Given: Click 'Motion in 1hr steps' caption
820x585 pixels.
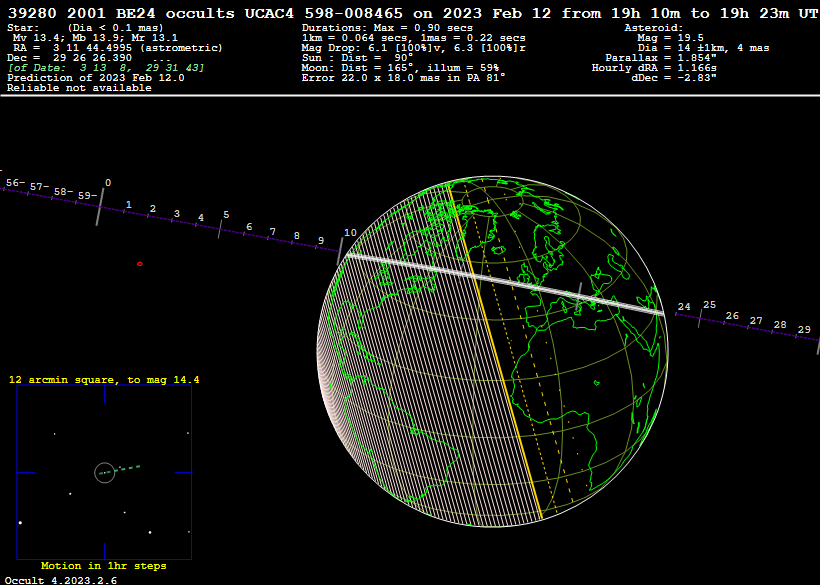Looking at the screenshot, I should tap(104, 566).
